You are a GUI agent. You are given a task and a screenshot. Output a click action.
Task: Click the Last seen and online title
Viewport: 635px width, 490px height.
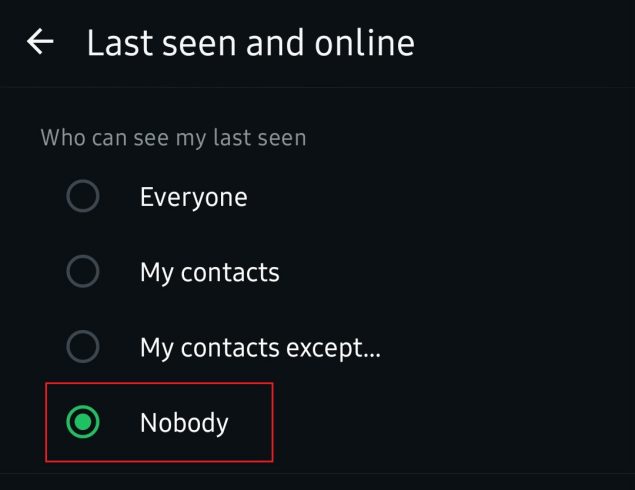251,43
